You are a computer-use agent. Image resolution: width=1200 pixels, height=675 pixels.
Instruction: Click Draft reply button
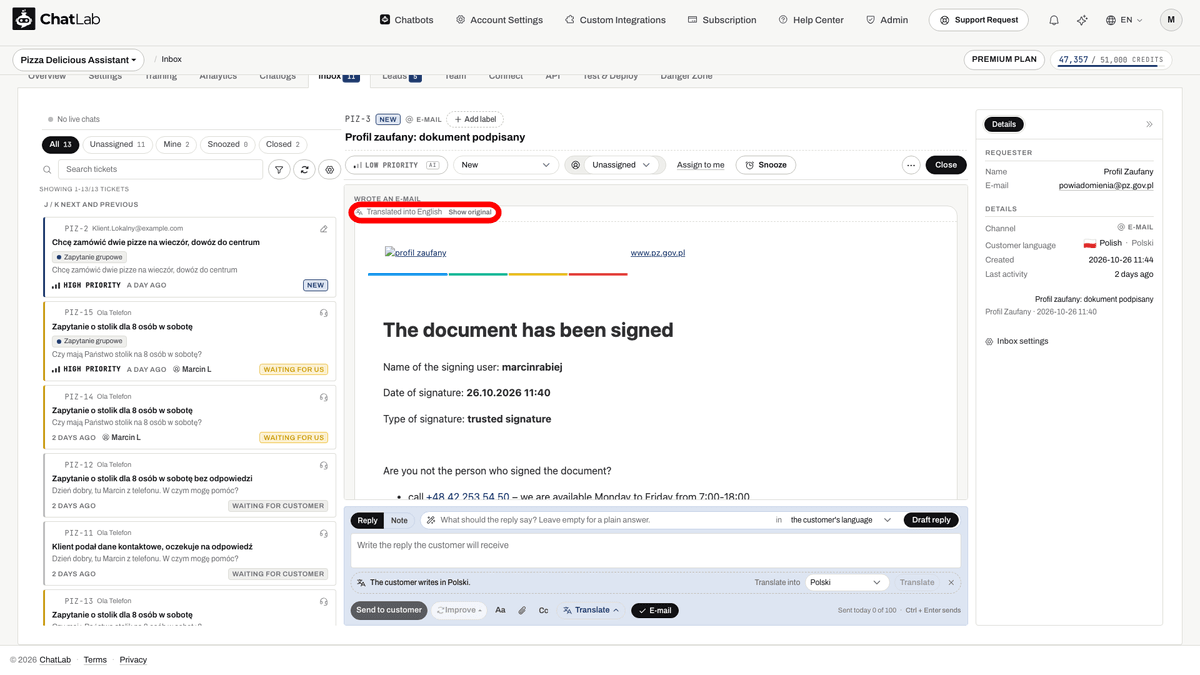931,520
